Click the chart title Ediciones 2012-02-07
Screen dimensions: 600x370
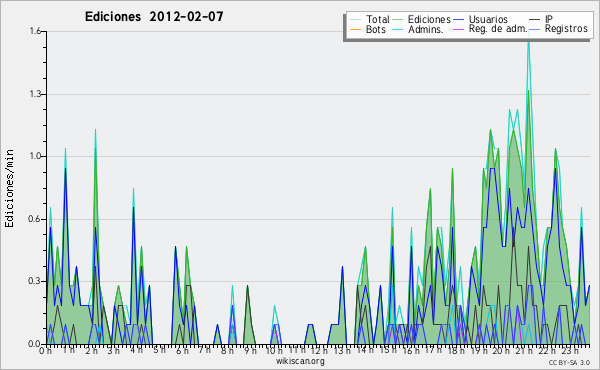pos(154,17)
